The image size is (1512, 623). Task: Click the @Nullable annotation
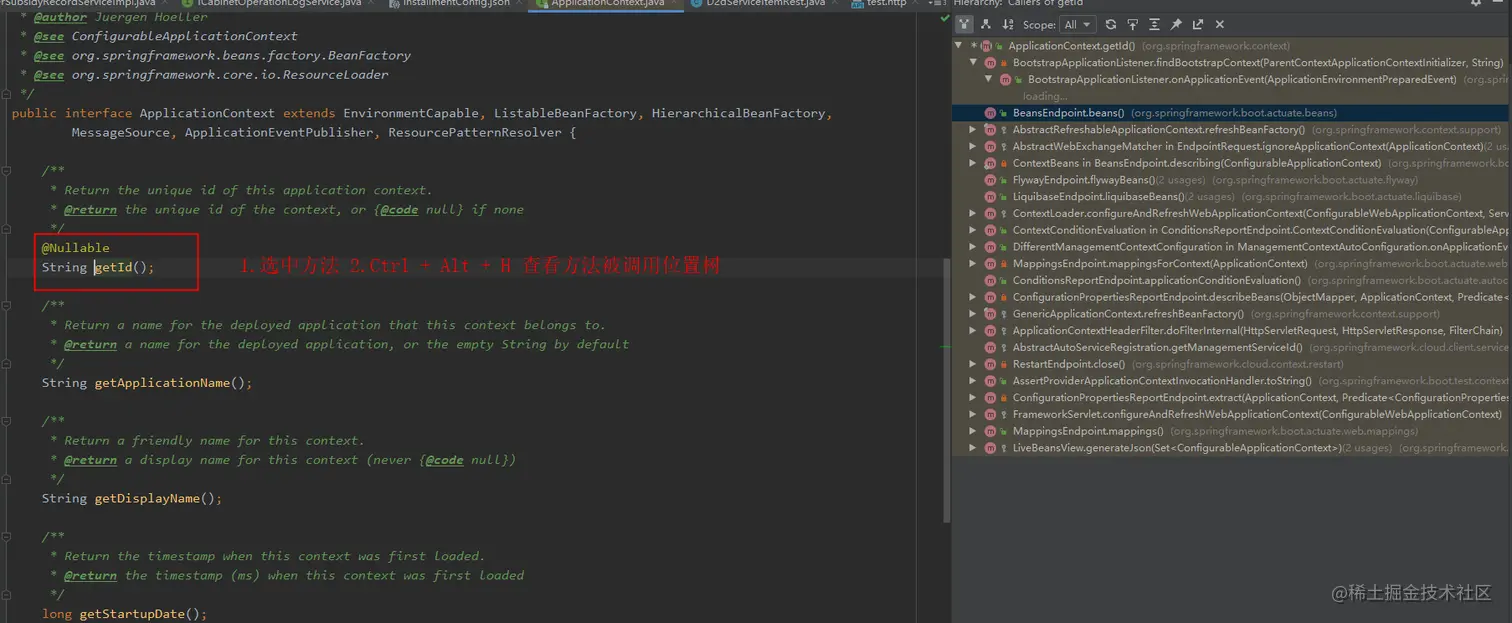pos(76,248)
